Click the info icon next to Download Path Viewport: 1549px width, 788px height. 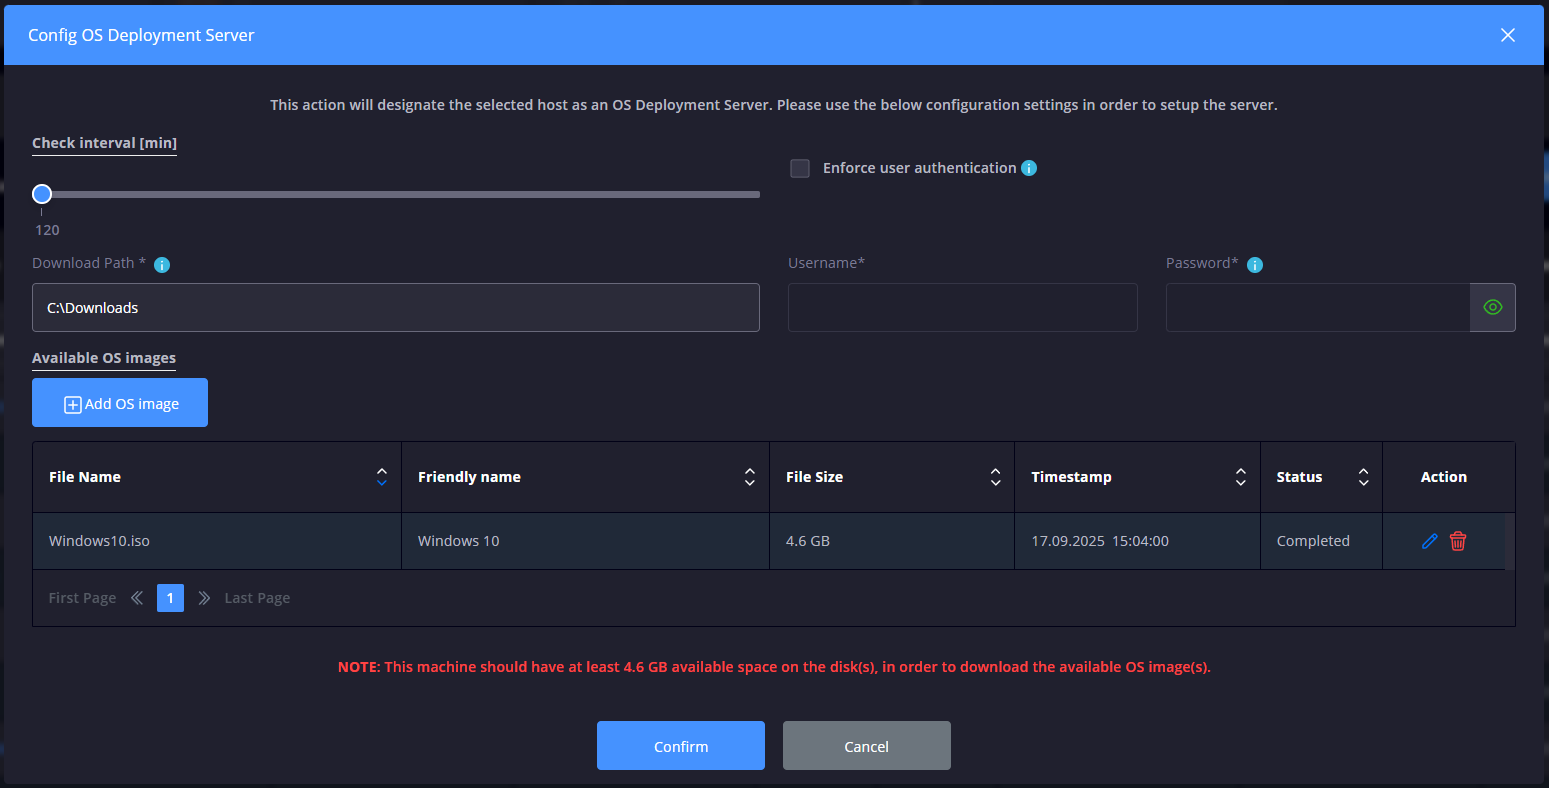tap(161, 264)
